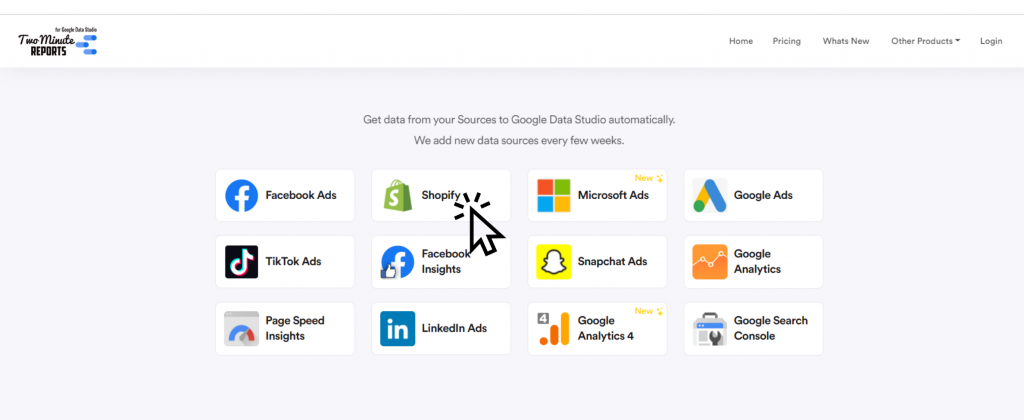Click the Google Search Console wrench icon
1024x420 pixels.
point(710,329)
